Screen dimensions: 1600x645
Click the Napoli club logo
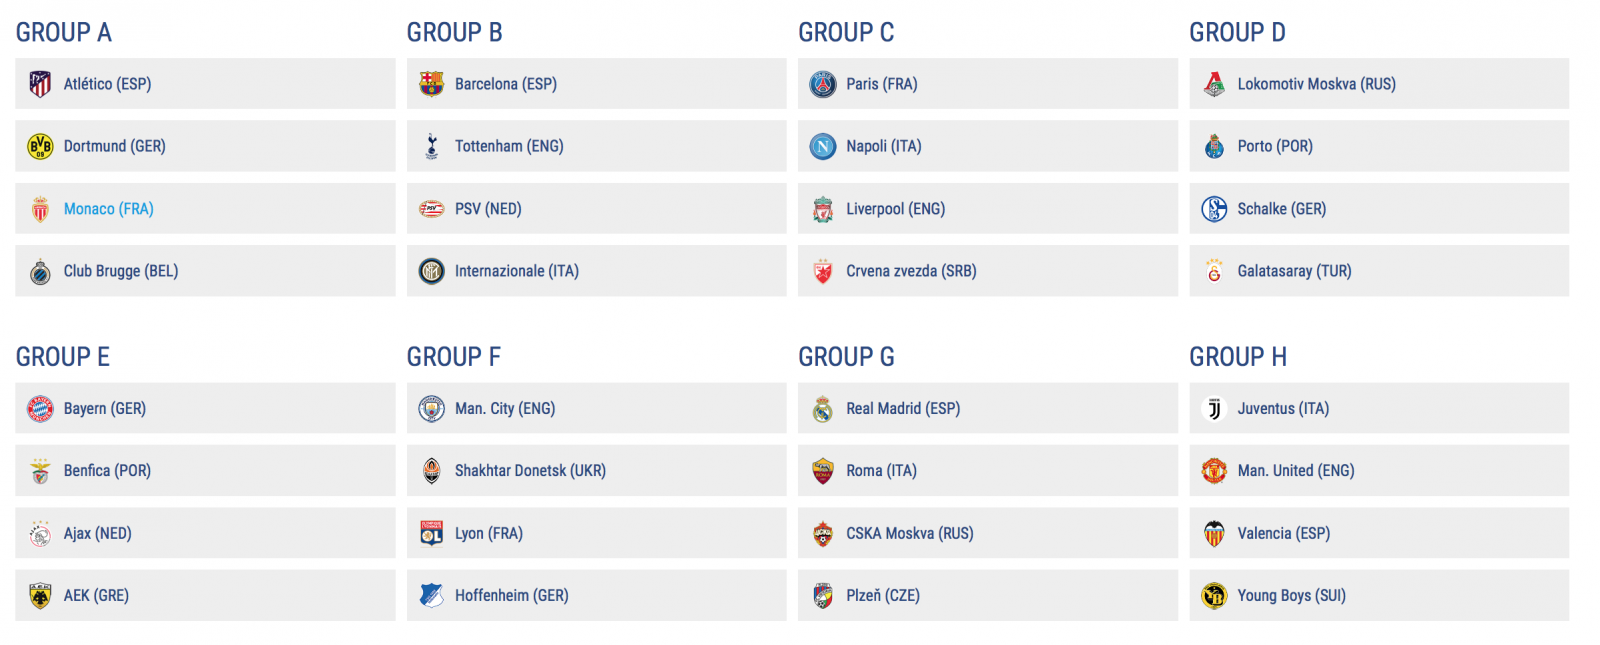point(822,147)
